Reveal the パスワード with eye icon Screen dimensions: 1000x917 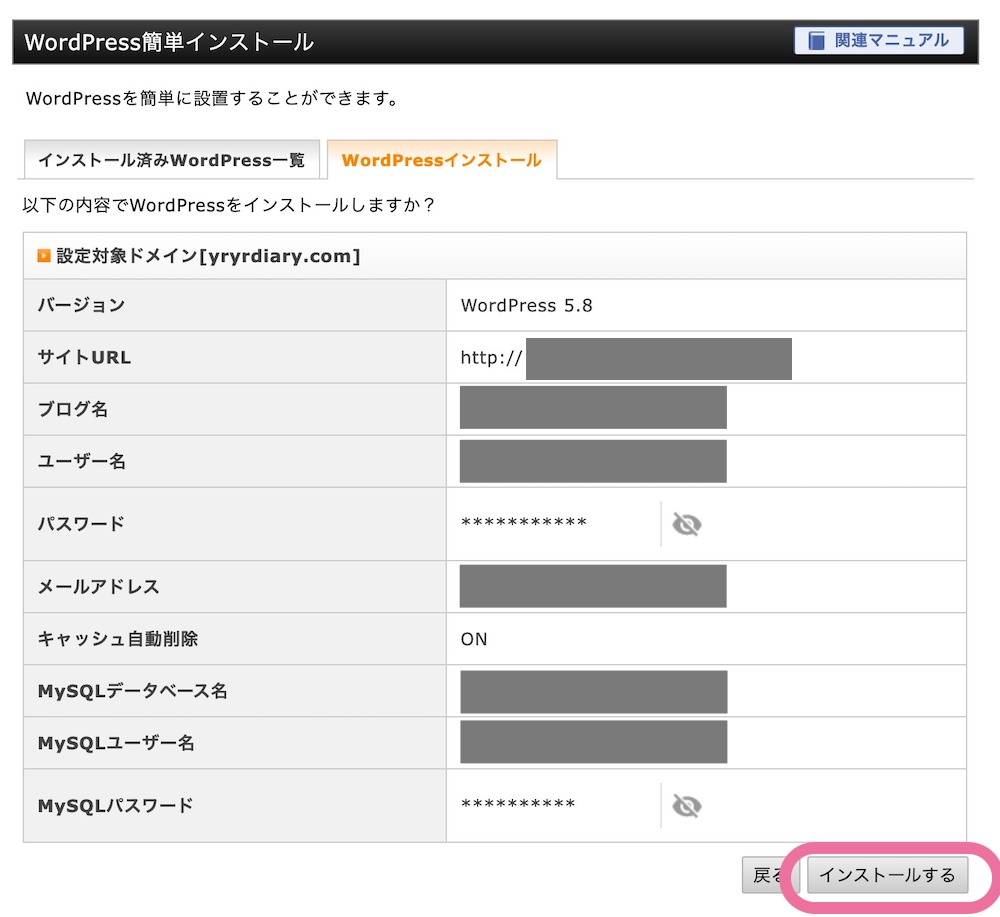click(686, 524)
